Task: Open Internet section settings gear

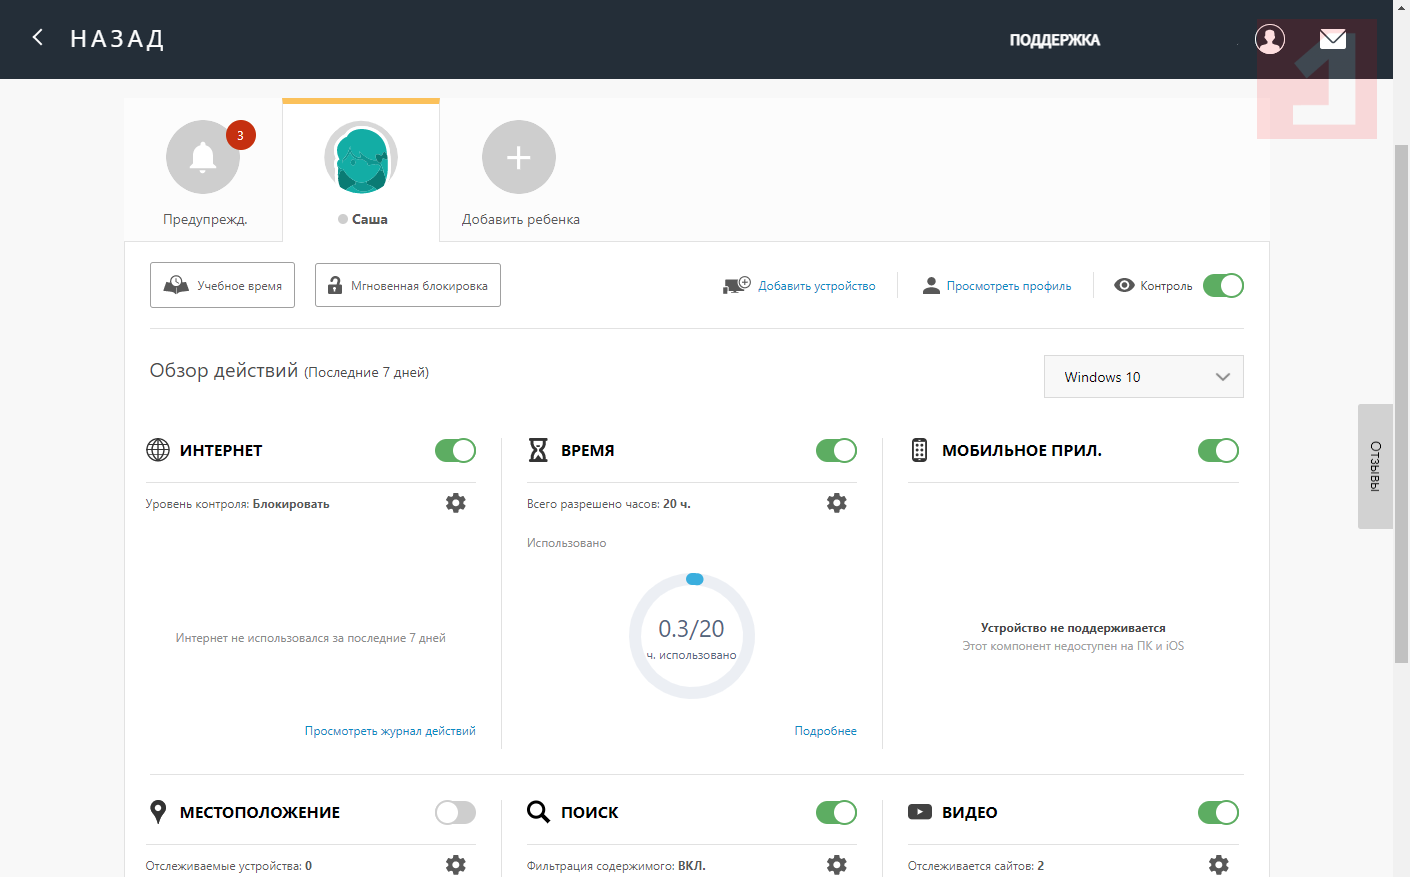Action: [x=456, y=503]
